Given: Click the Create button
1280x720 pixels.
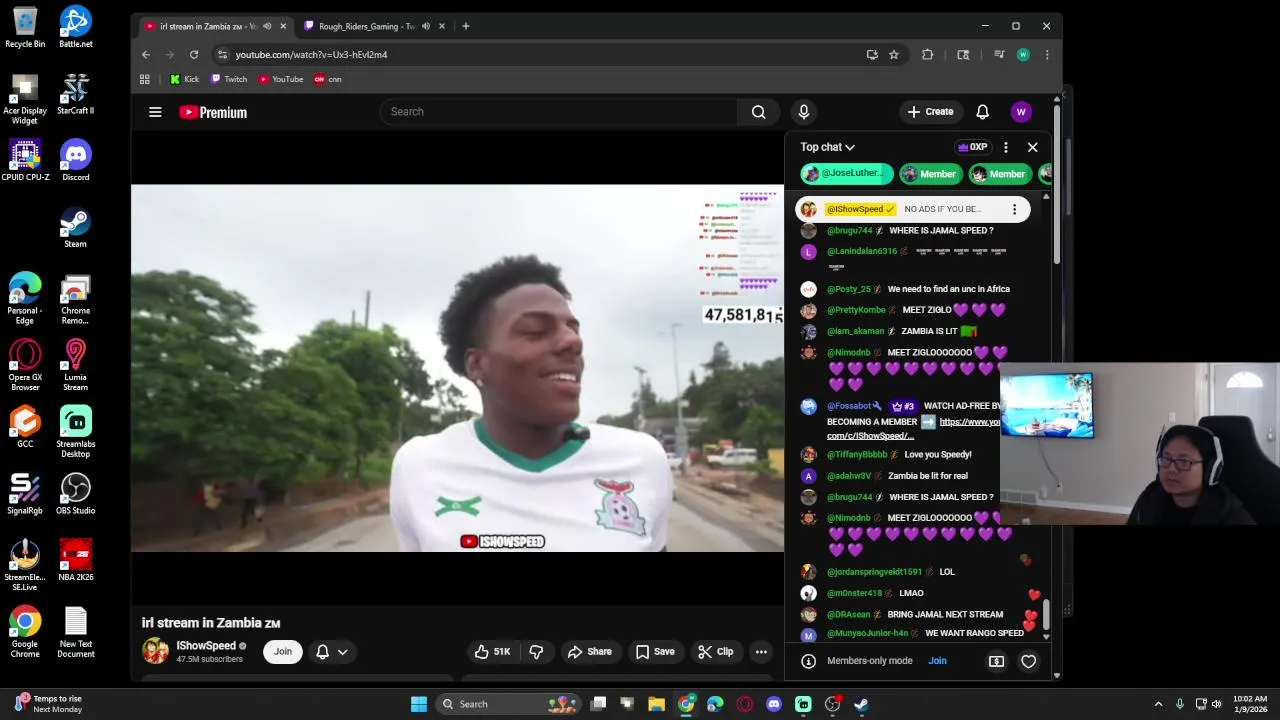Looking at the screenshot, I should point(930,112).
